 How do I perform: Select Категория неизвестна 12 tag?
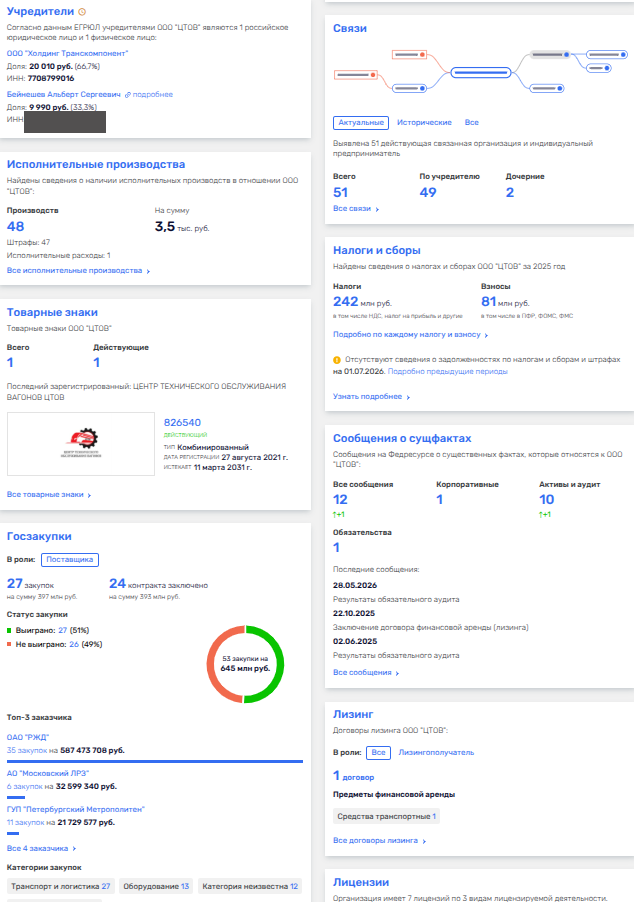[x=250, y=886]
